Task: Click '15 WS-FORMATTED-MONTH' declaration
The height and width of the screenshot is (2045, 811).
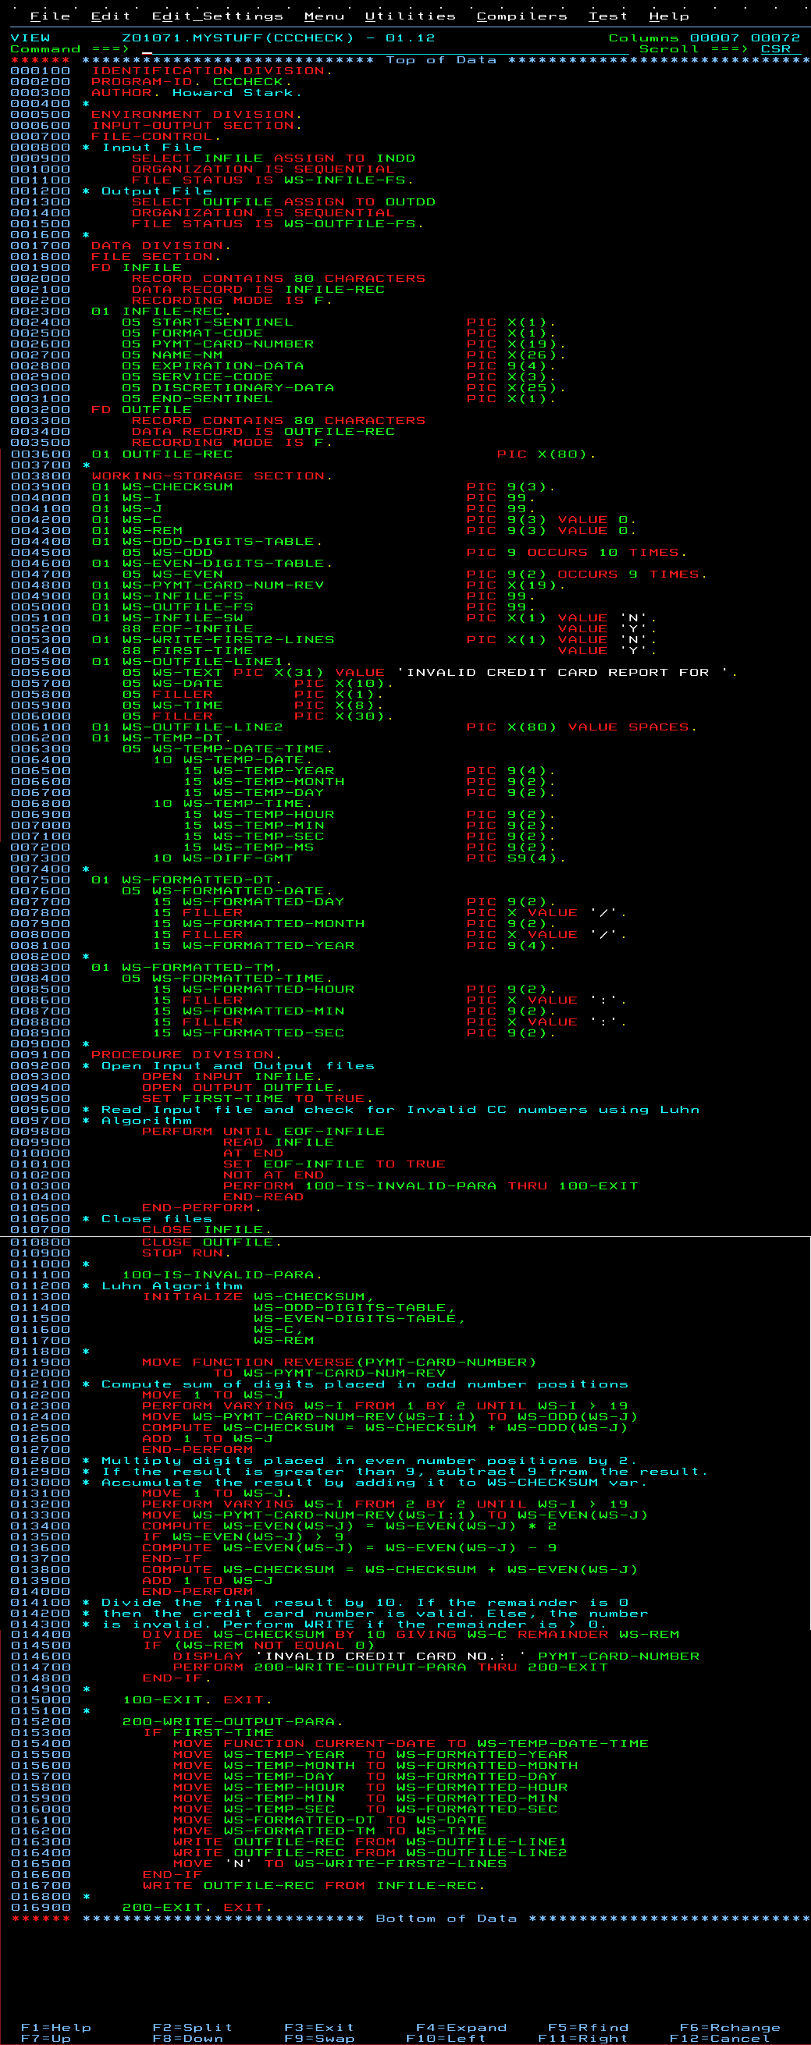Action: tap(355, 924)
